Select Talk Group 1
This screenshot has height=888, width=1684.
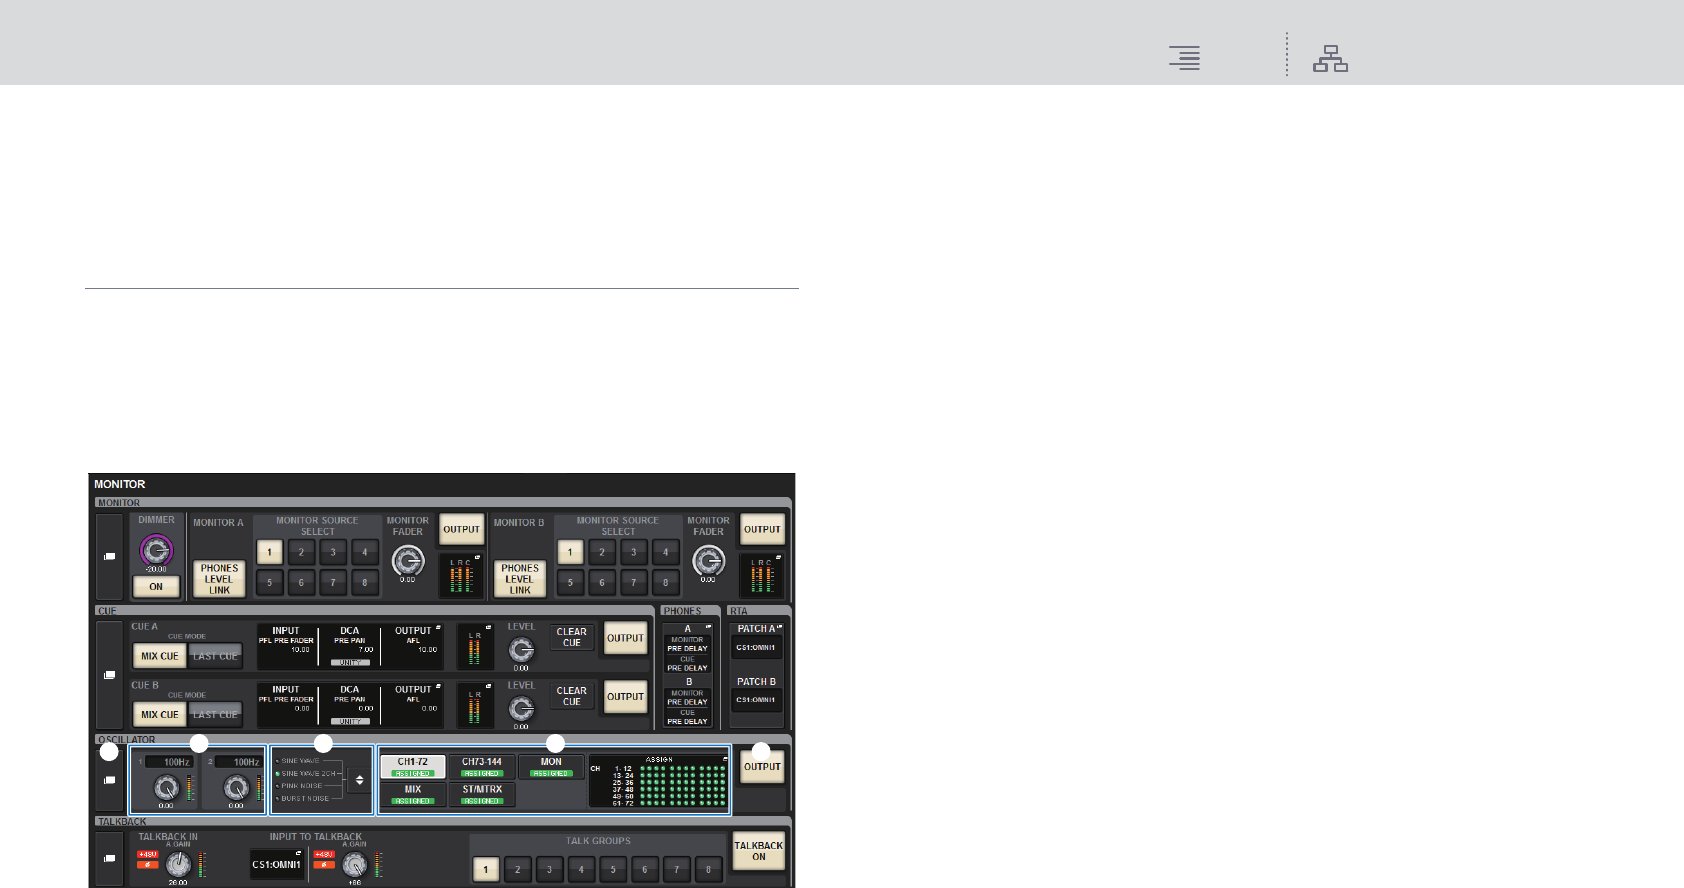(485, 869)
